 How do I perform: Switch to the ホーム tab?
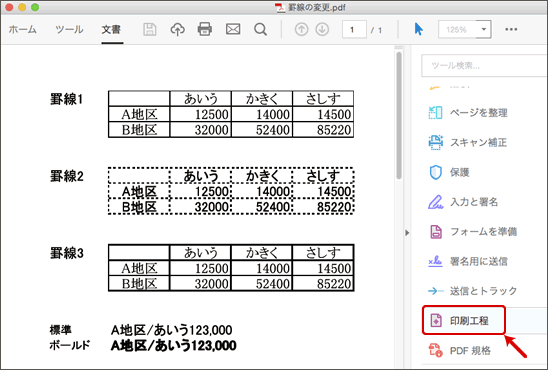[23, 29]
